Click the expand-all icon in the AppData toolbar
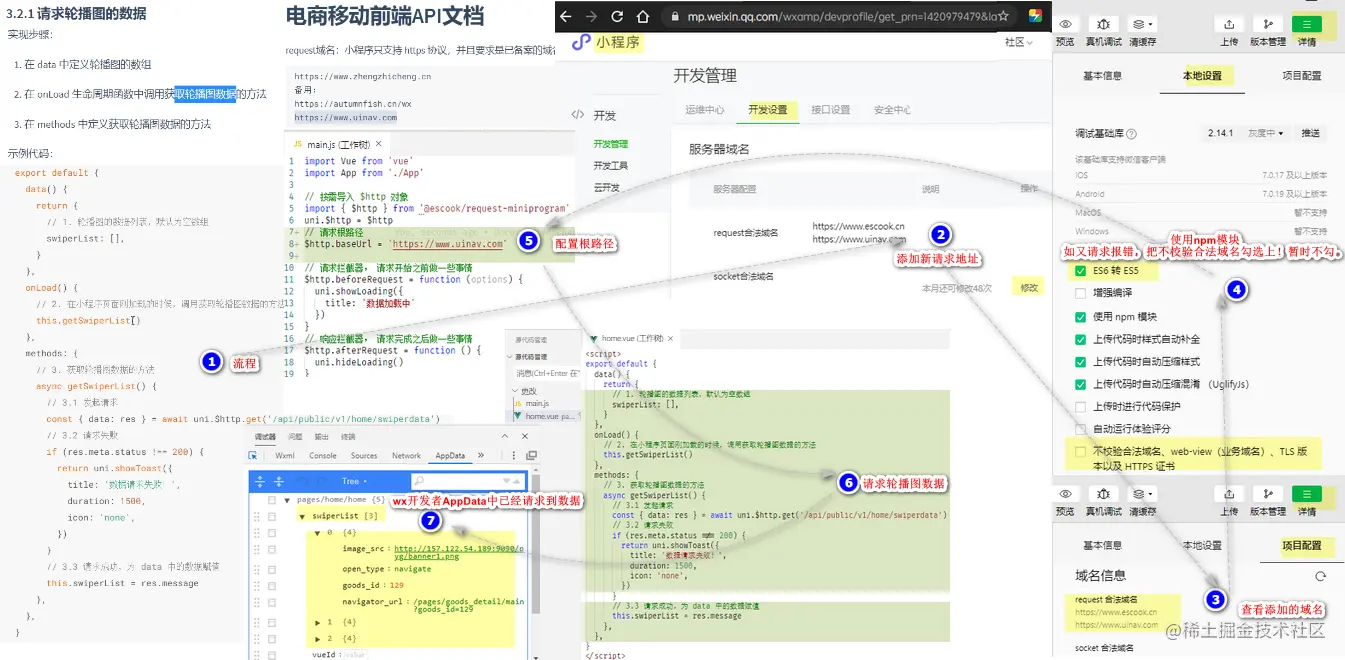This screenshot has height=660, width=1345. (260, 481)
